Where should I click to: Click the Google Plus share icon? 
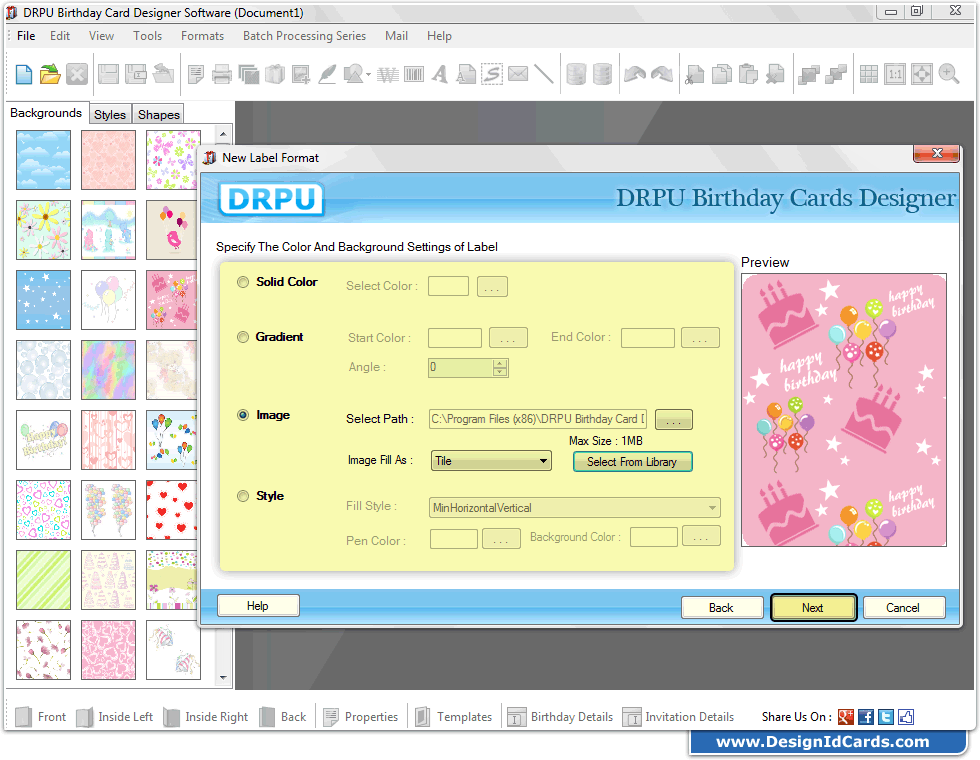(x=846, y=717)
